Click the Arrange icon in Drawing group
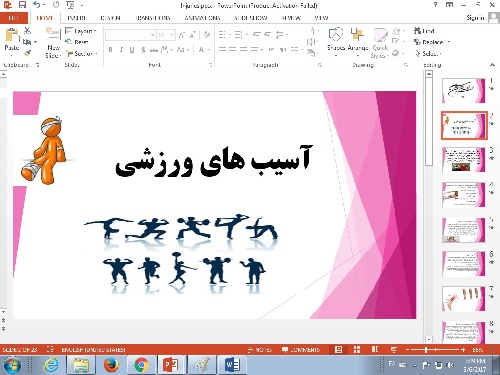The image size is (500, 375). pos(357,34)
